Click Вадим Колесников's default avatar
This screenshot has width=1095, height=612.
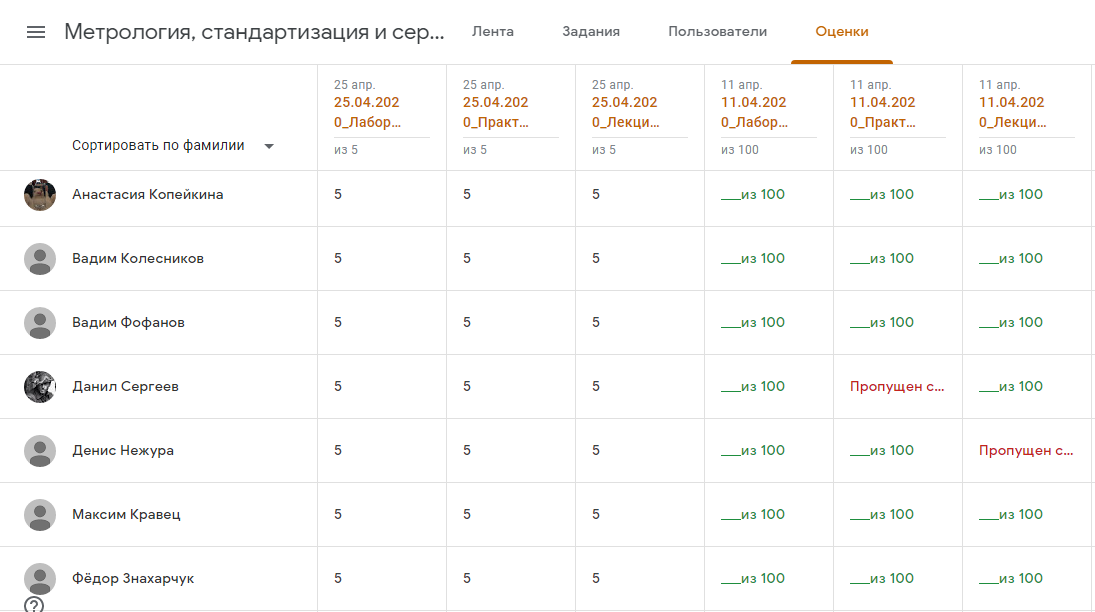pyautogui.click(x=40, y=259)
